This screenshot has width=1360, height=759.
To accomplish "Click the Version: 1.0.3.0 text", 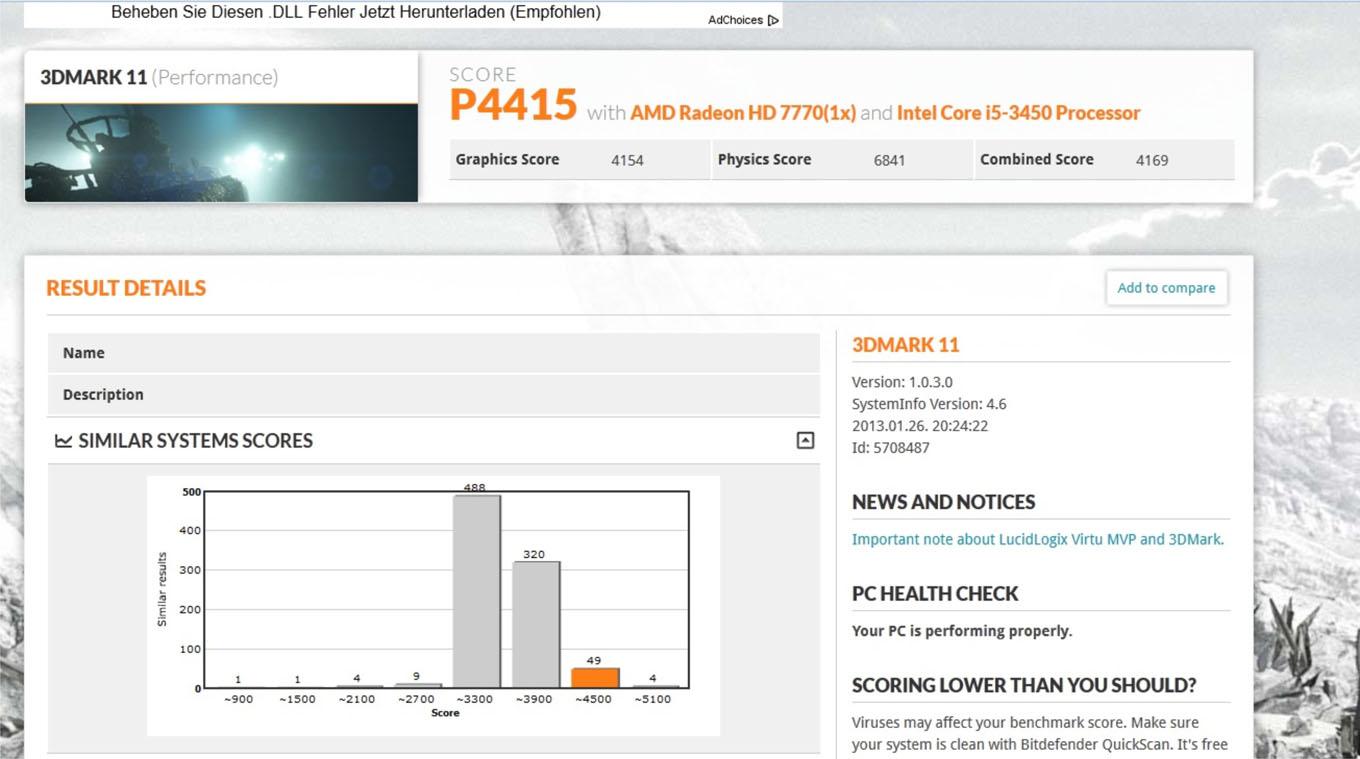I will 902,382.
